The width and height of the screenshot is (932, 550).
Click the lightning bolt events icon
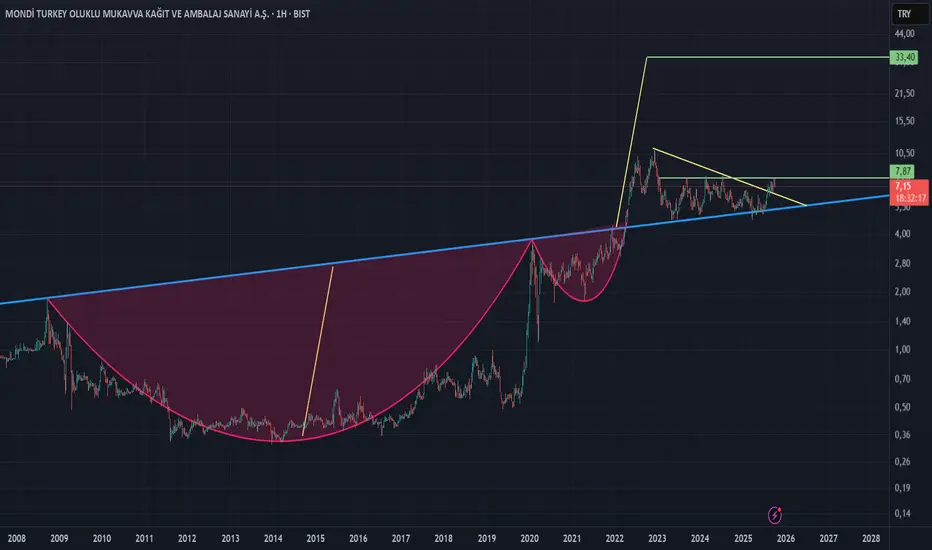(774, 515)
